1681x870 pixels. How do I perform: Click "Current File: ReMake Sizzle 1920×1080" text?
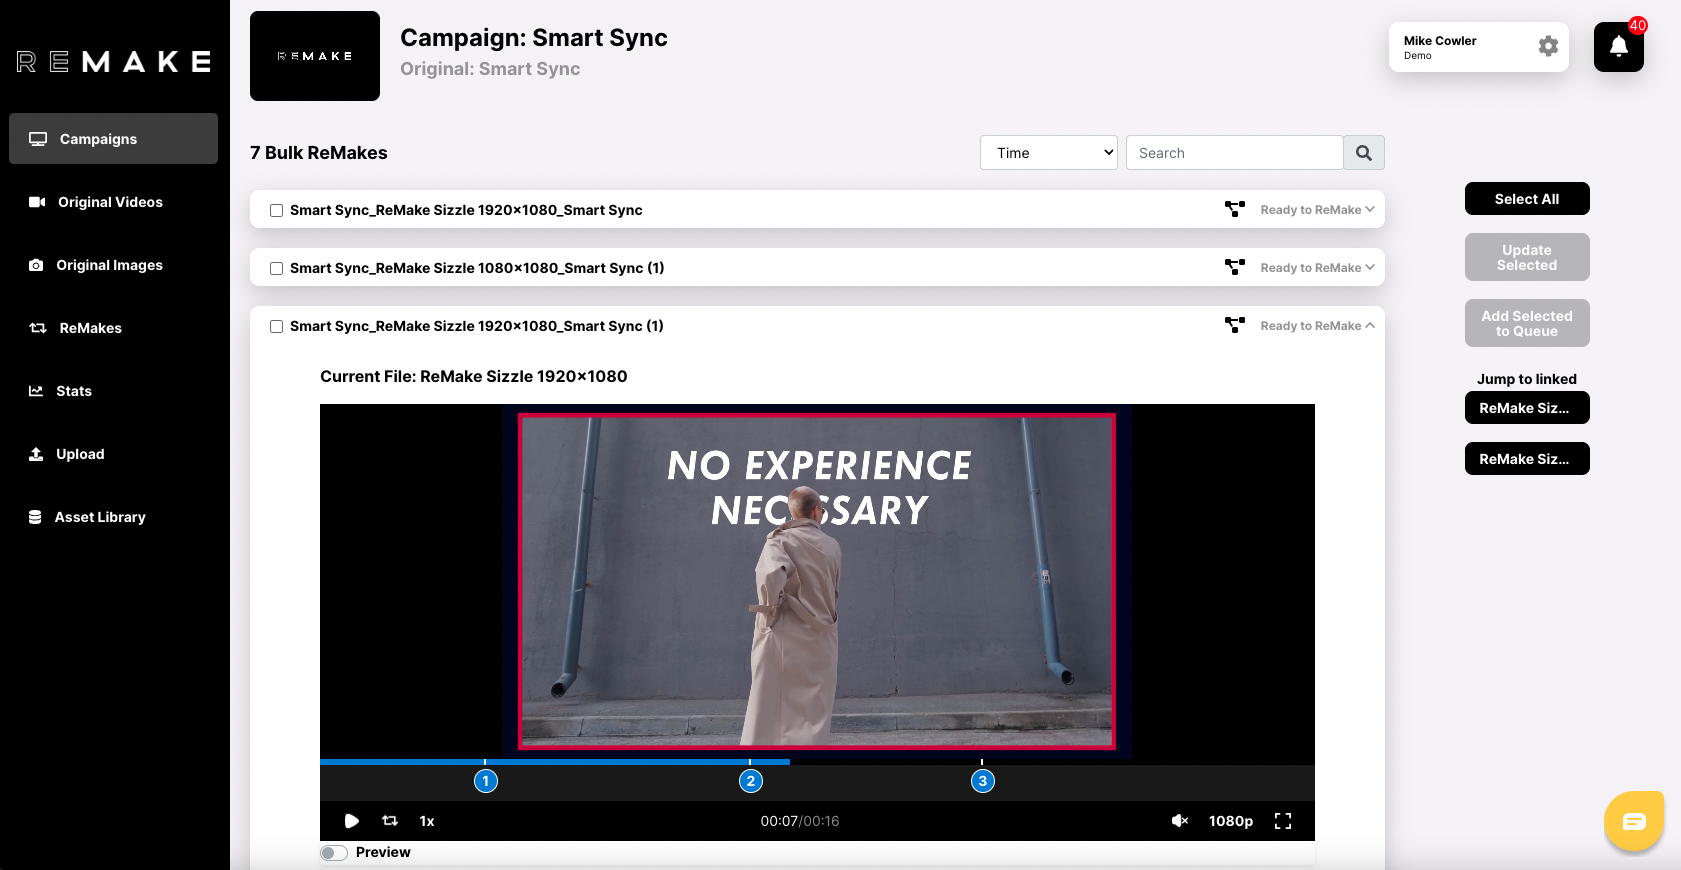[x=474, y=377]
